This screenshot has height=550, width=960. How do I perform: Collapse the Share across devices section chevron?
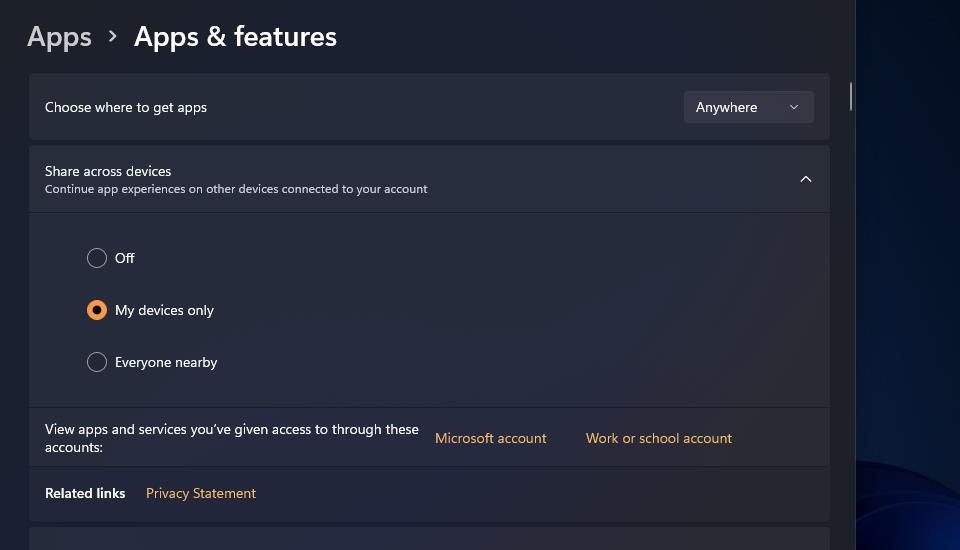pos(806,179)
